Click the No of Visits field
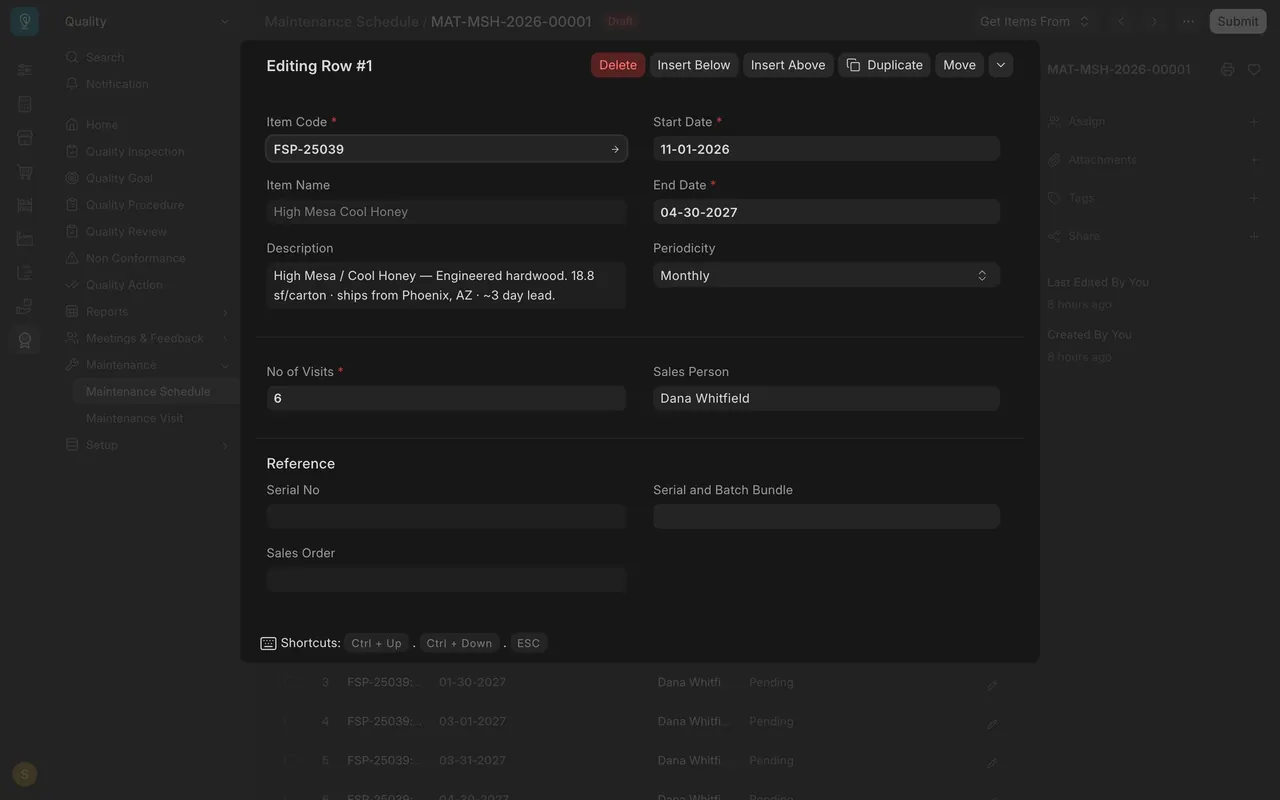Viewport: 1280px width, 800px height. click(x=446, y=398)
